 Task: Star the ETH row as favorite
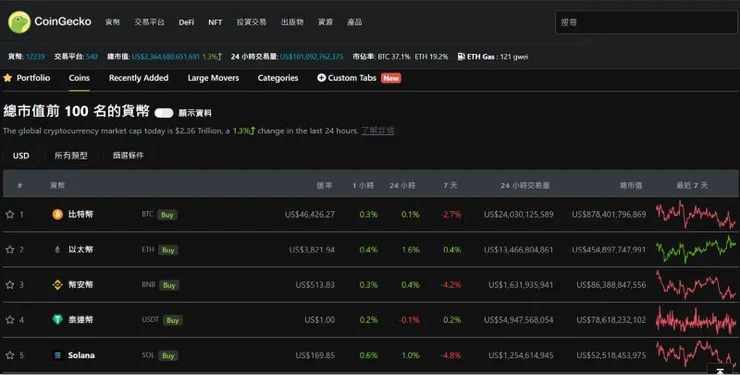[x=9, y=250]
